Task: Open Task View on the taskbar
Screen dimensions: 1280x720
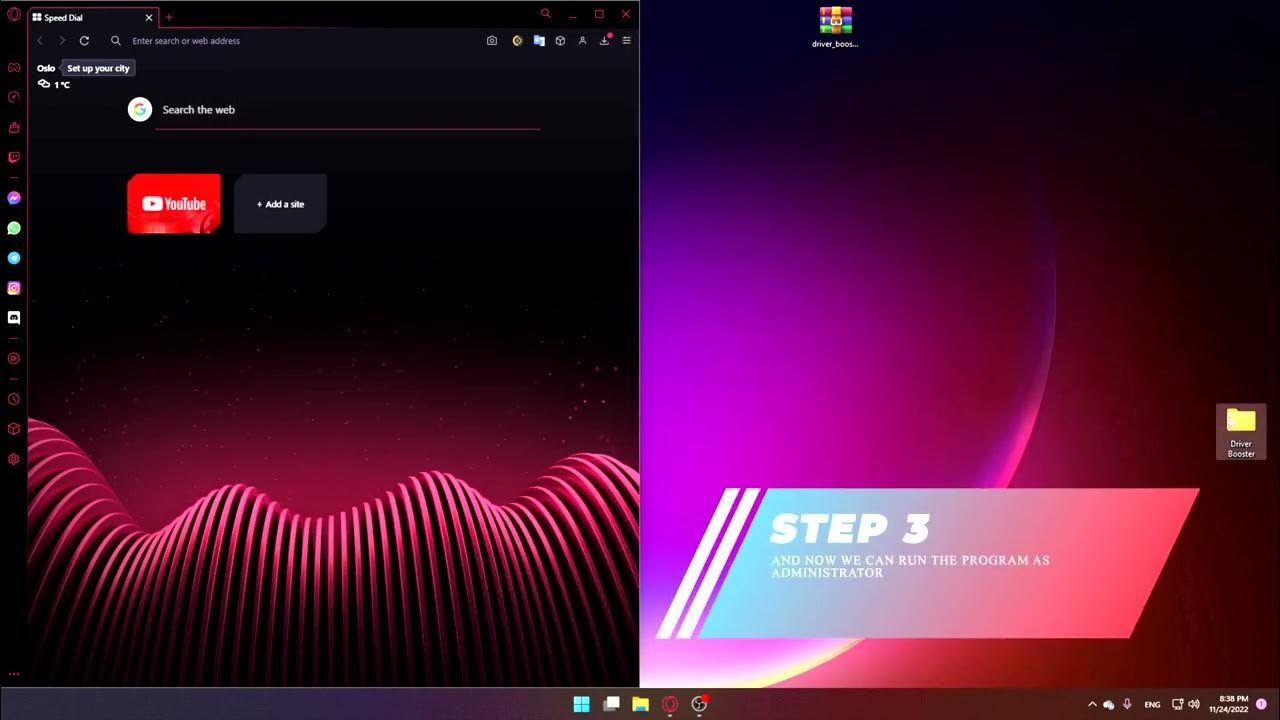Action: pyautogui.click(x=611, y=704)
